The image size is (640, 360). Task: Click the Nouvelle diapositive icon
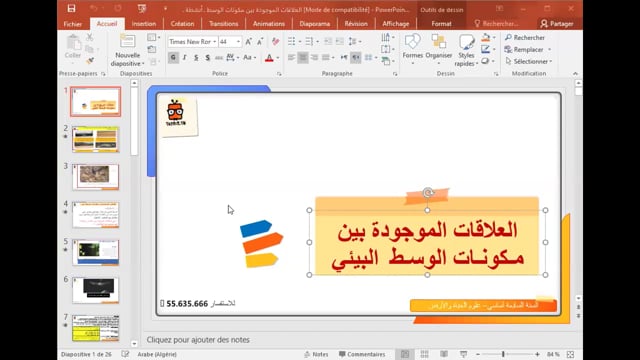(127, 41)
